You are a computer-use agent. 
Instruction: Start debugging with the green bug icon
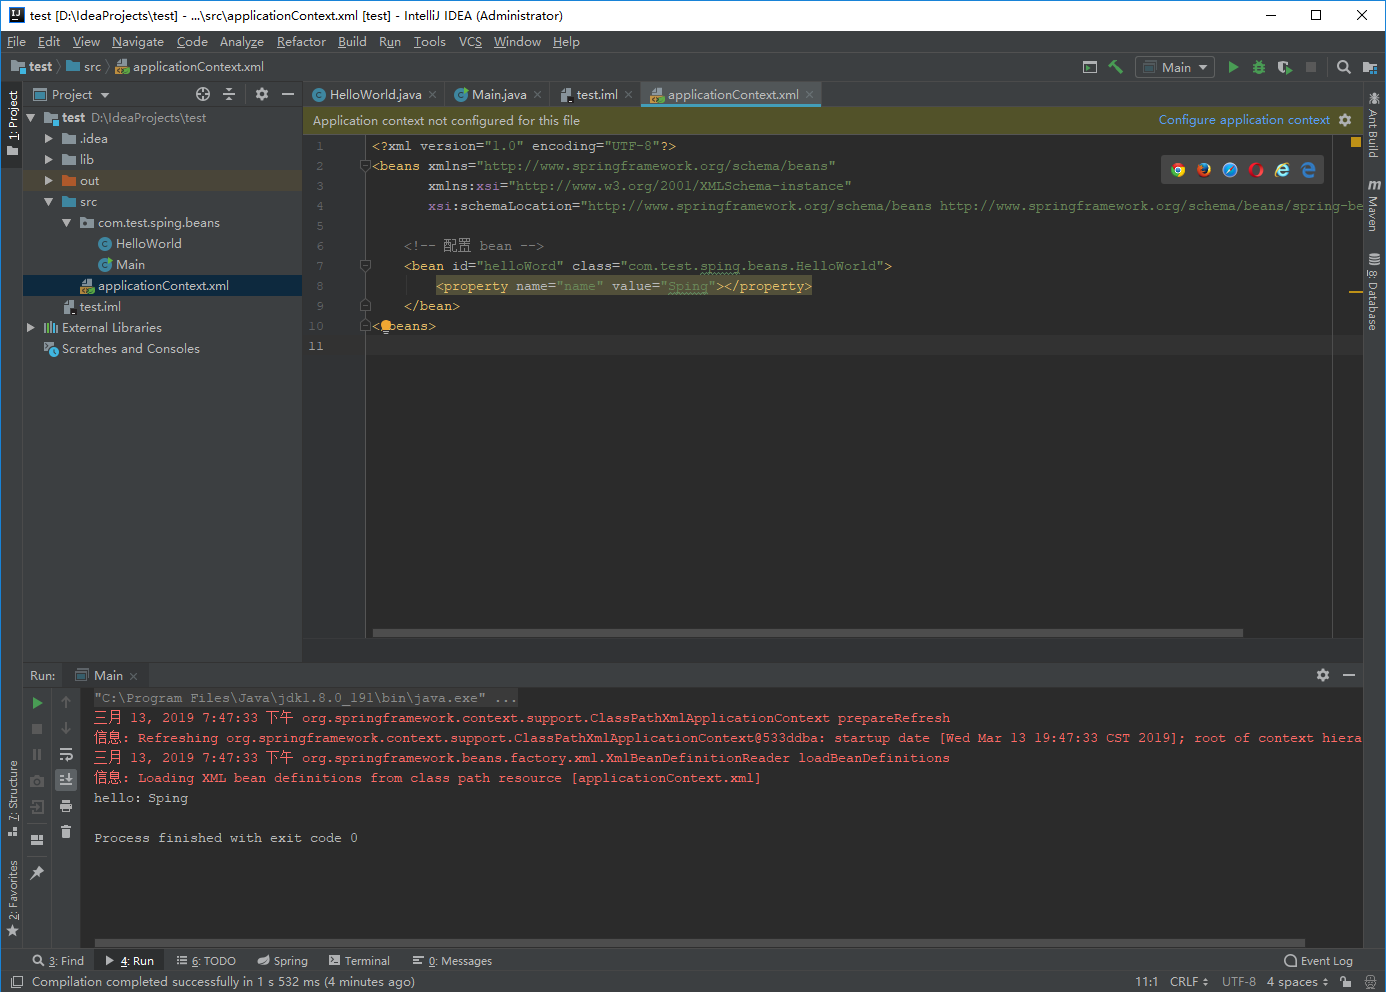coord(1259,67)
